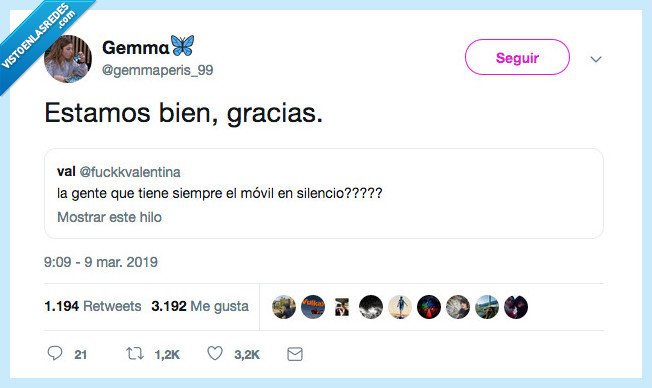Viewport: 652px width, 388px height.
Task: Follow Gemma with the Seguir button
Action: [517, 57]
